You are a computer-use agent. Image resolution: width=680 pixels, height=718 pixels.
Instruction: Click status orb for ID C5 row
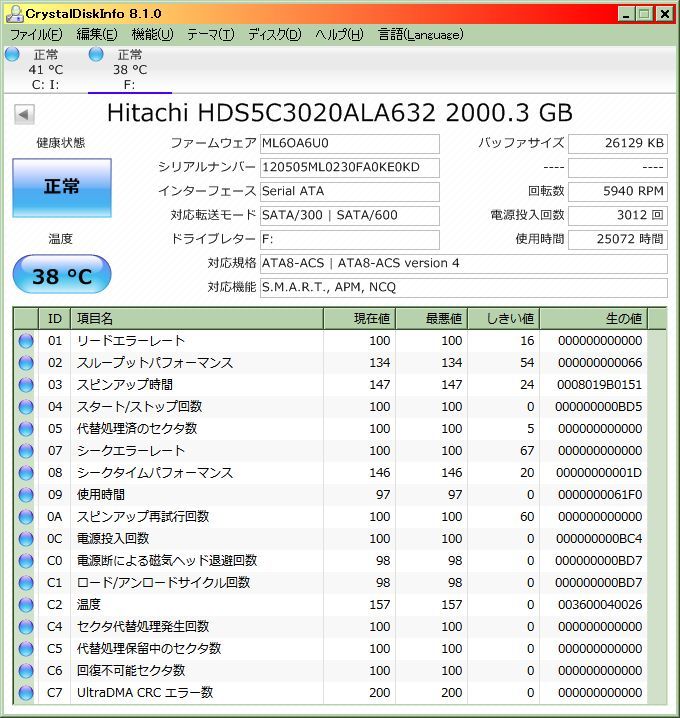tap(26, 648)
